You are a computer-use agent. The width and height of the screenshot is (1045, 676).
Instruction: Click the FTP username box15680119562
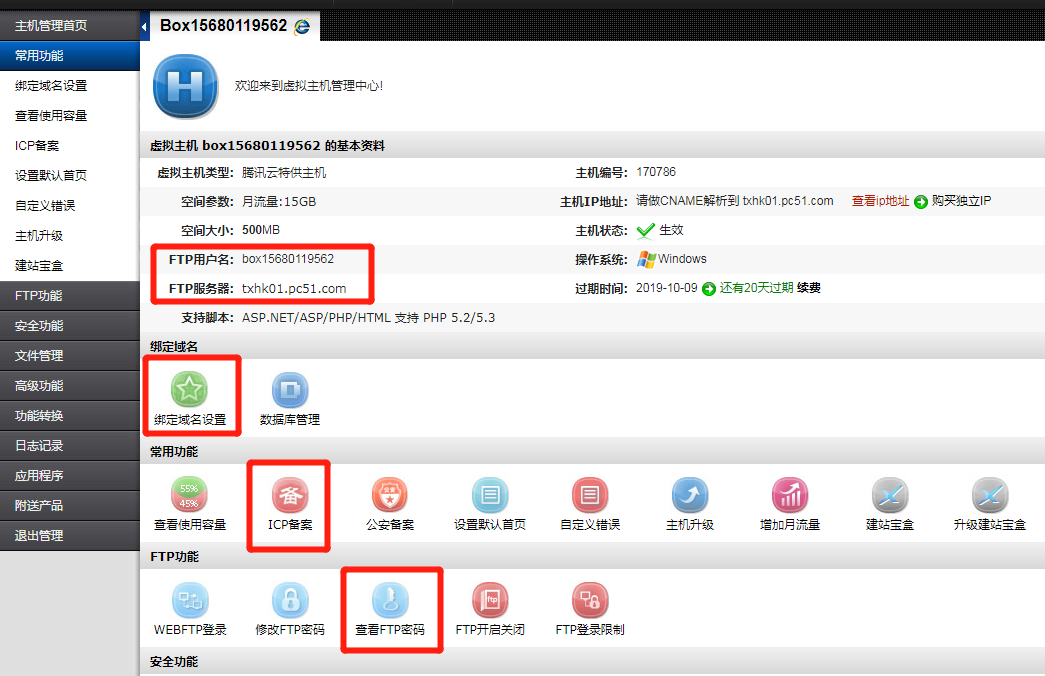[x=288, y=259]
